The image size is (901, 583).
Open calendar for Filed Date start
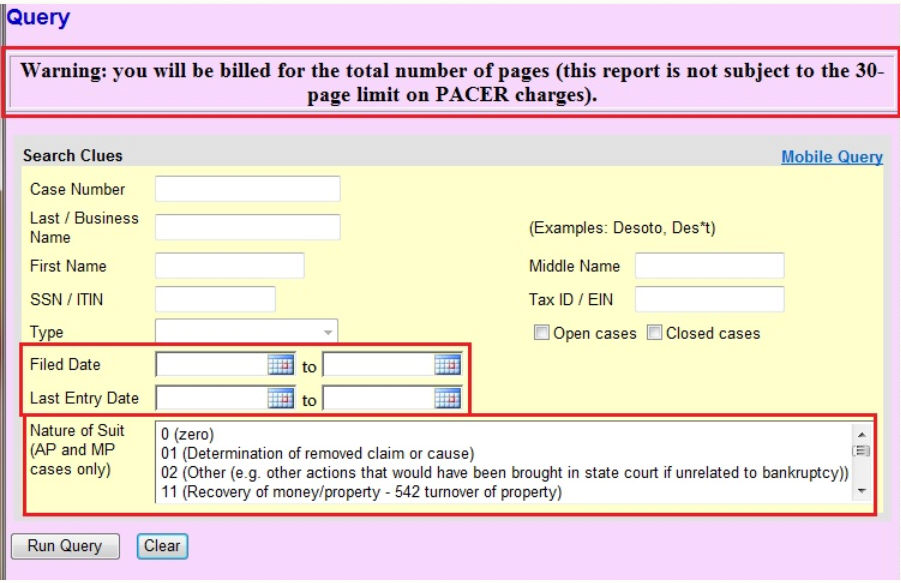281,366
